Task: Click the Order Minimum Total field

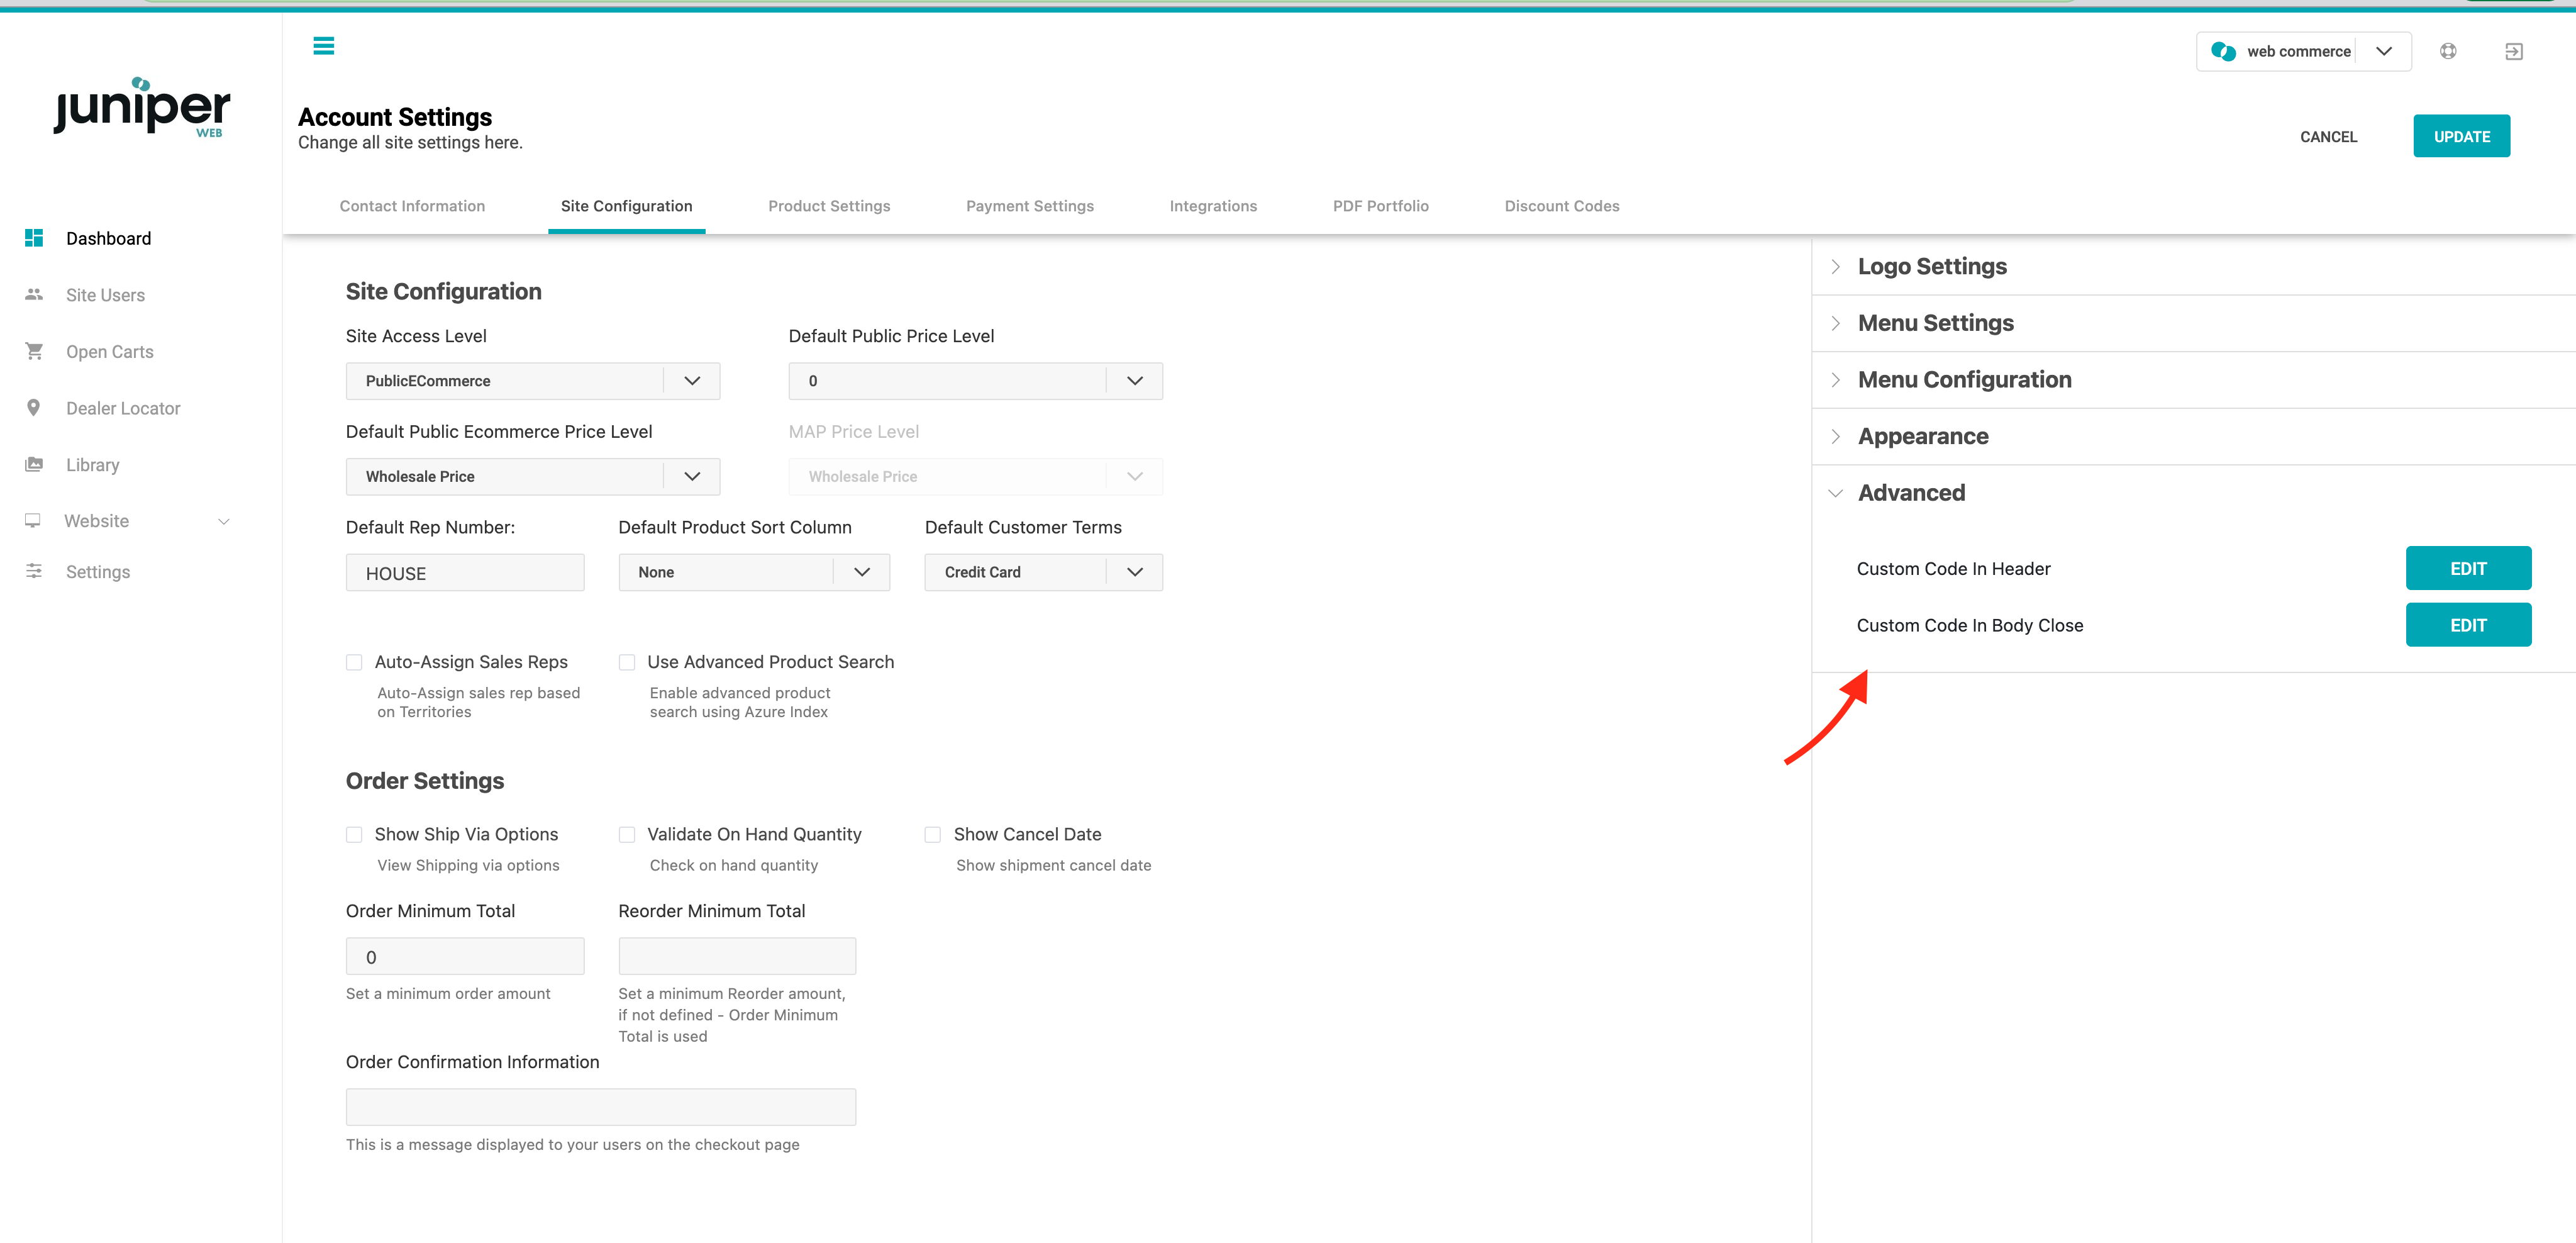Action: [465, 956]
